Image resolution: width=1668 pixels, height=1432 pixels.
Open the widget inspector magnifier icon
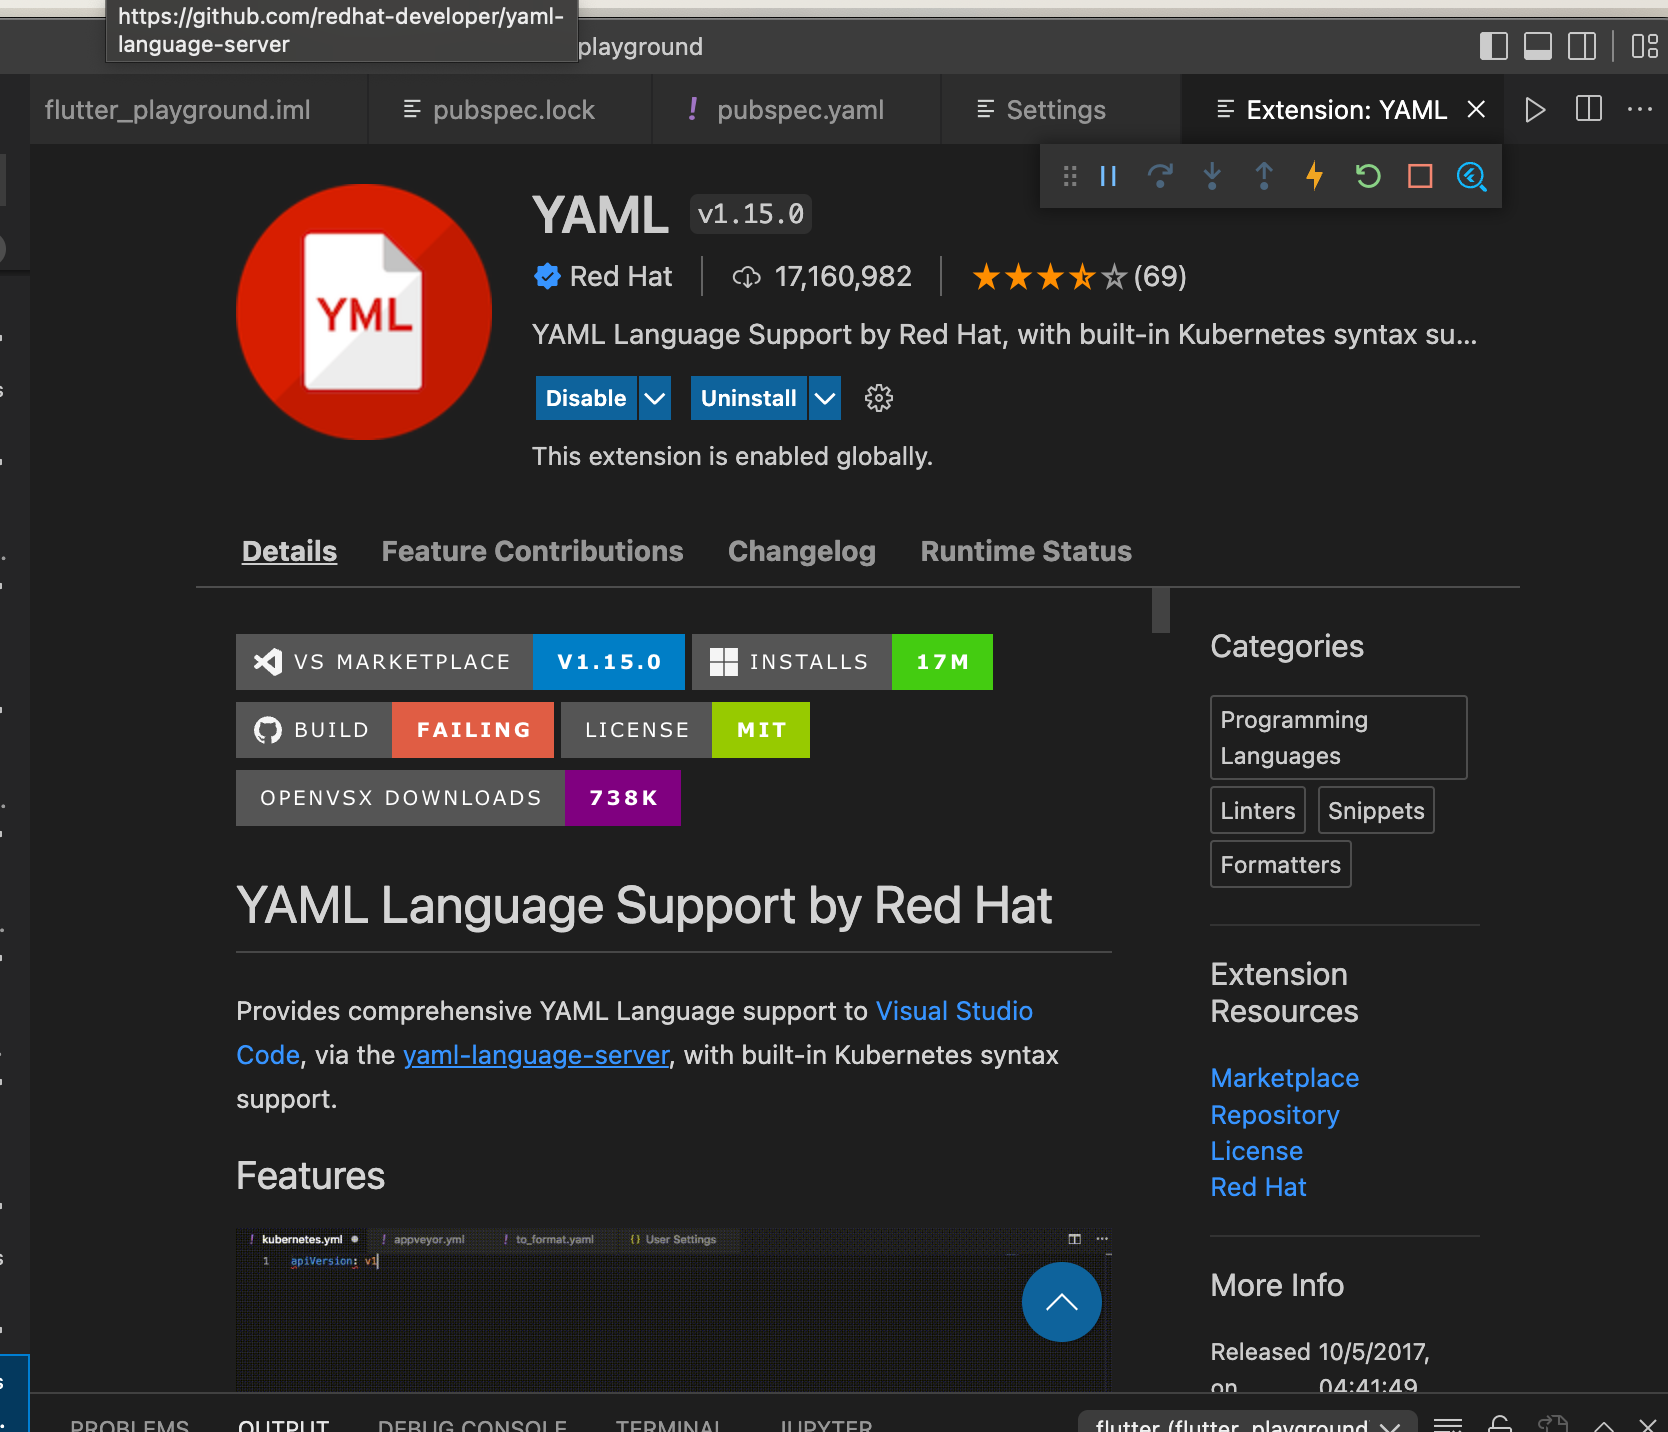coord(1471,177)
